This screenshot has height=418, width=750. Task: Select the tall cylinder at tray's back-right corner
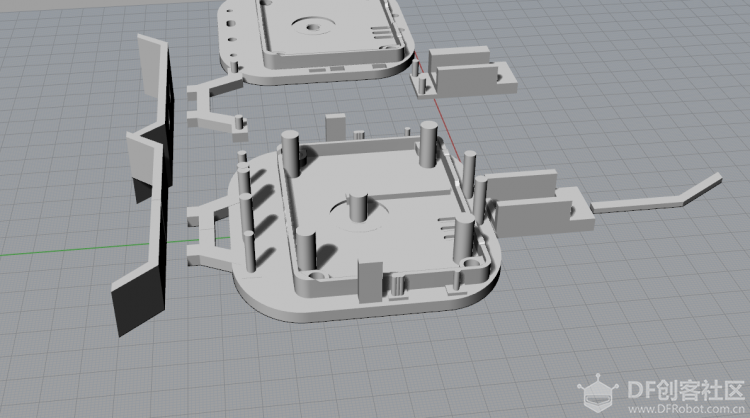point(428,144)
